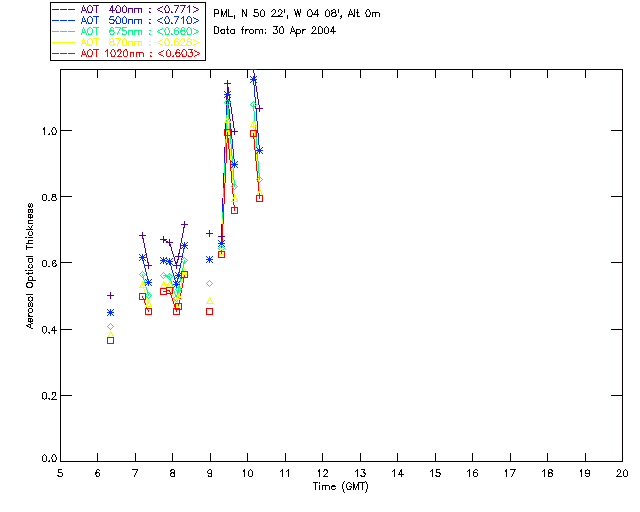Click the purple plus marker near 6.3 GMT
Viewport: 640px width, 512px height.
point(110,295)
